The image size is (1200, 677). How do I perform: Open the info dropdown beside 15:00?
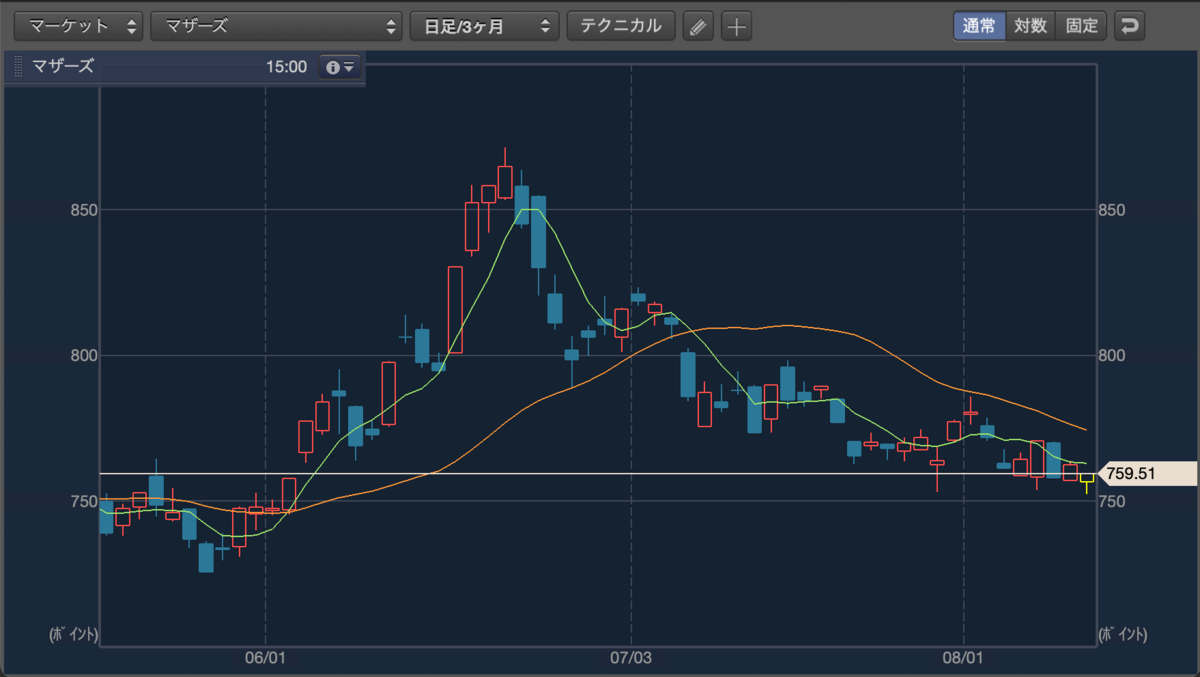coord(340,67)
